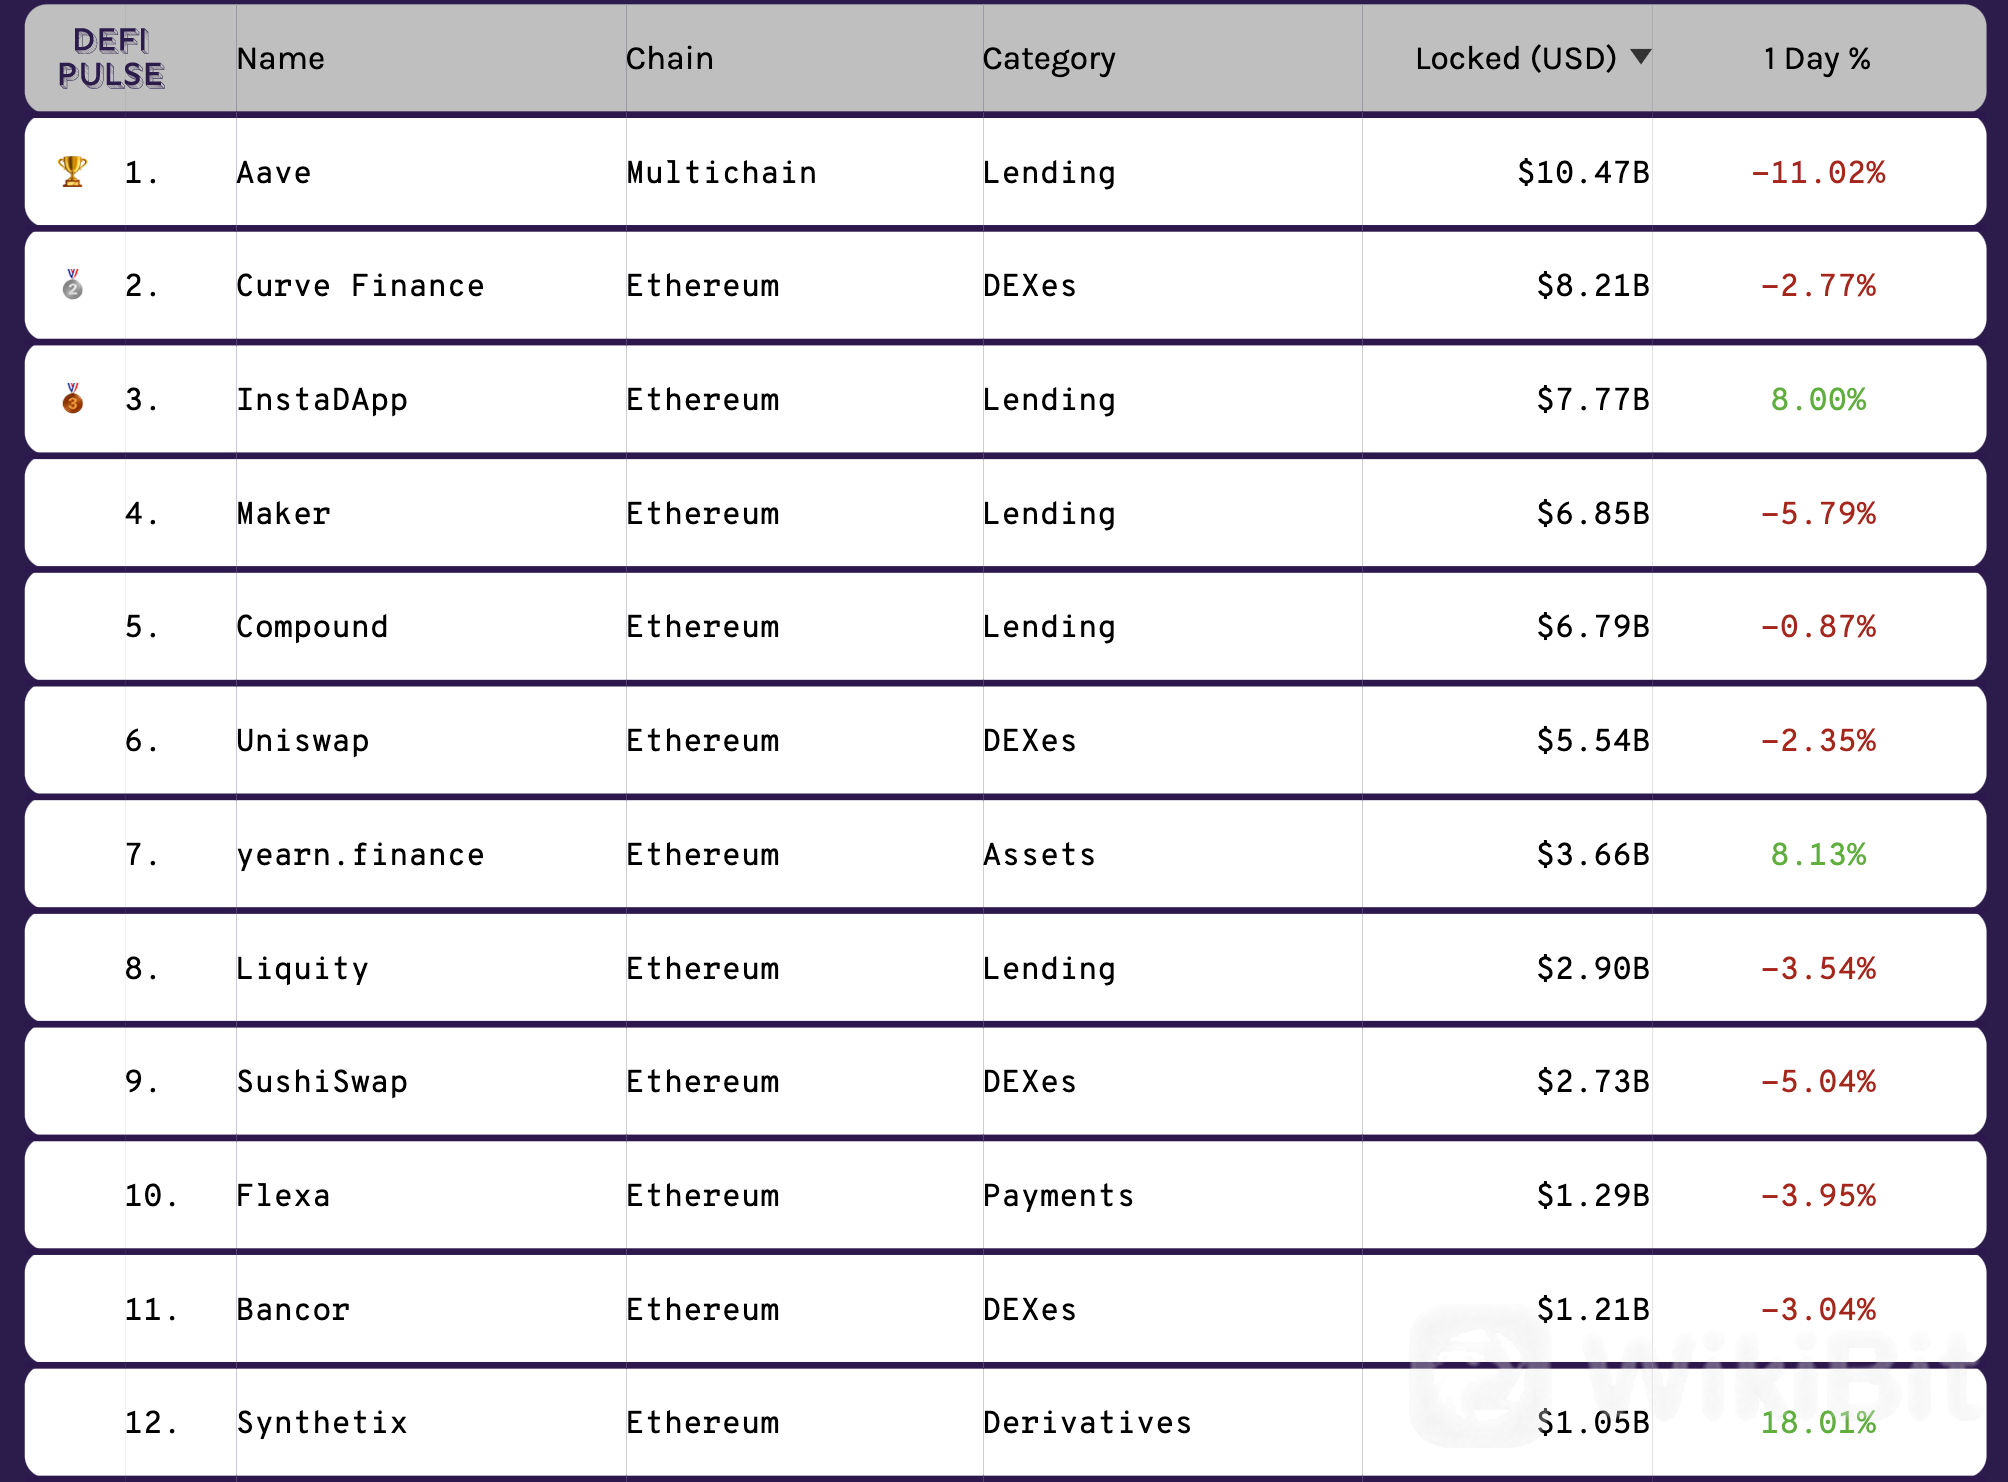Open the Aave project link
This screenshot has height=1482, width=2008.
click(273, 172)
